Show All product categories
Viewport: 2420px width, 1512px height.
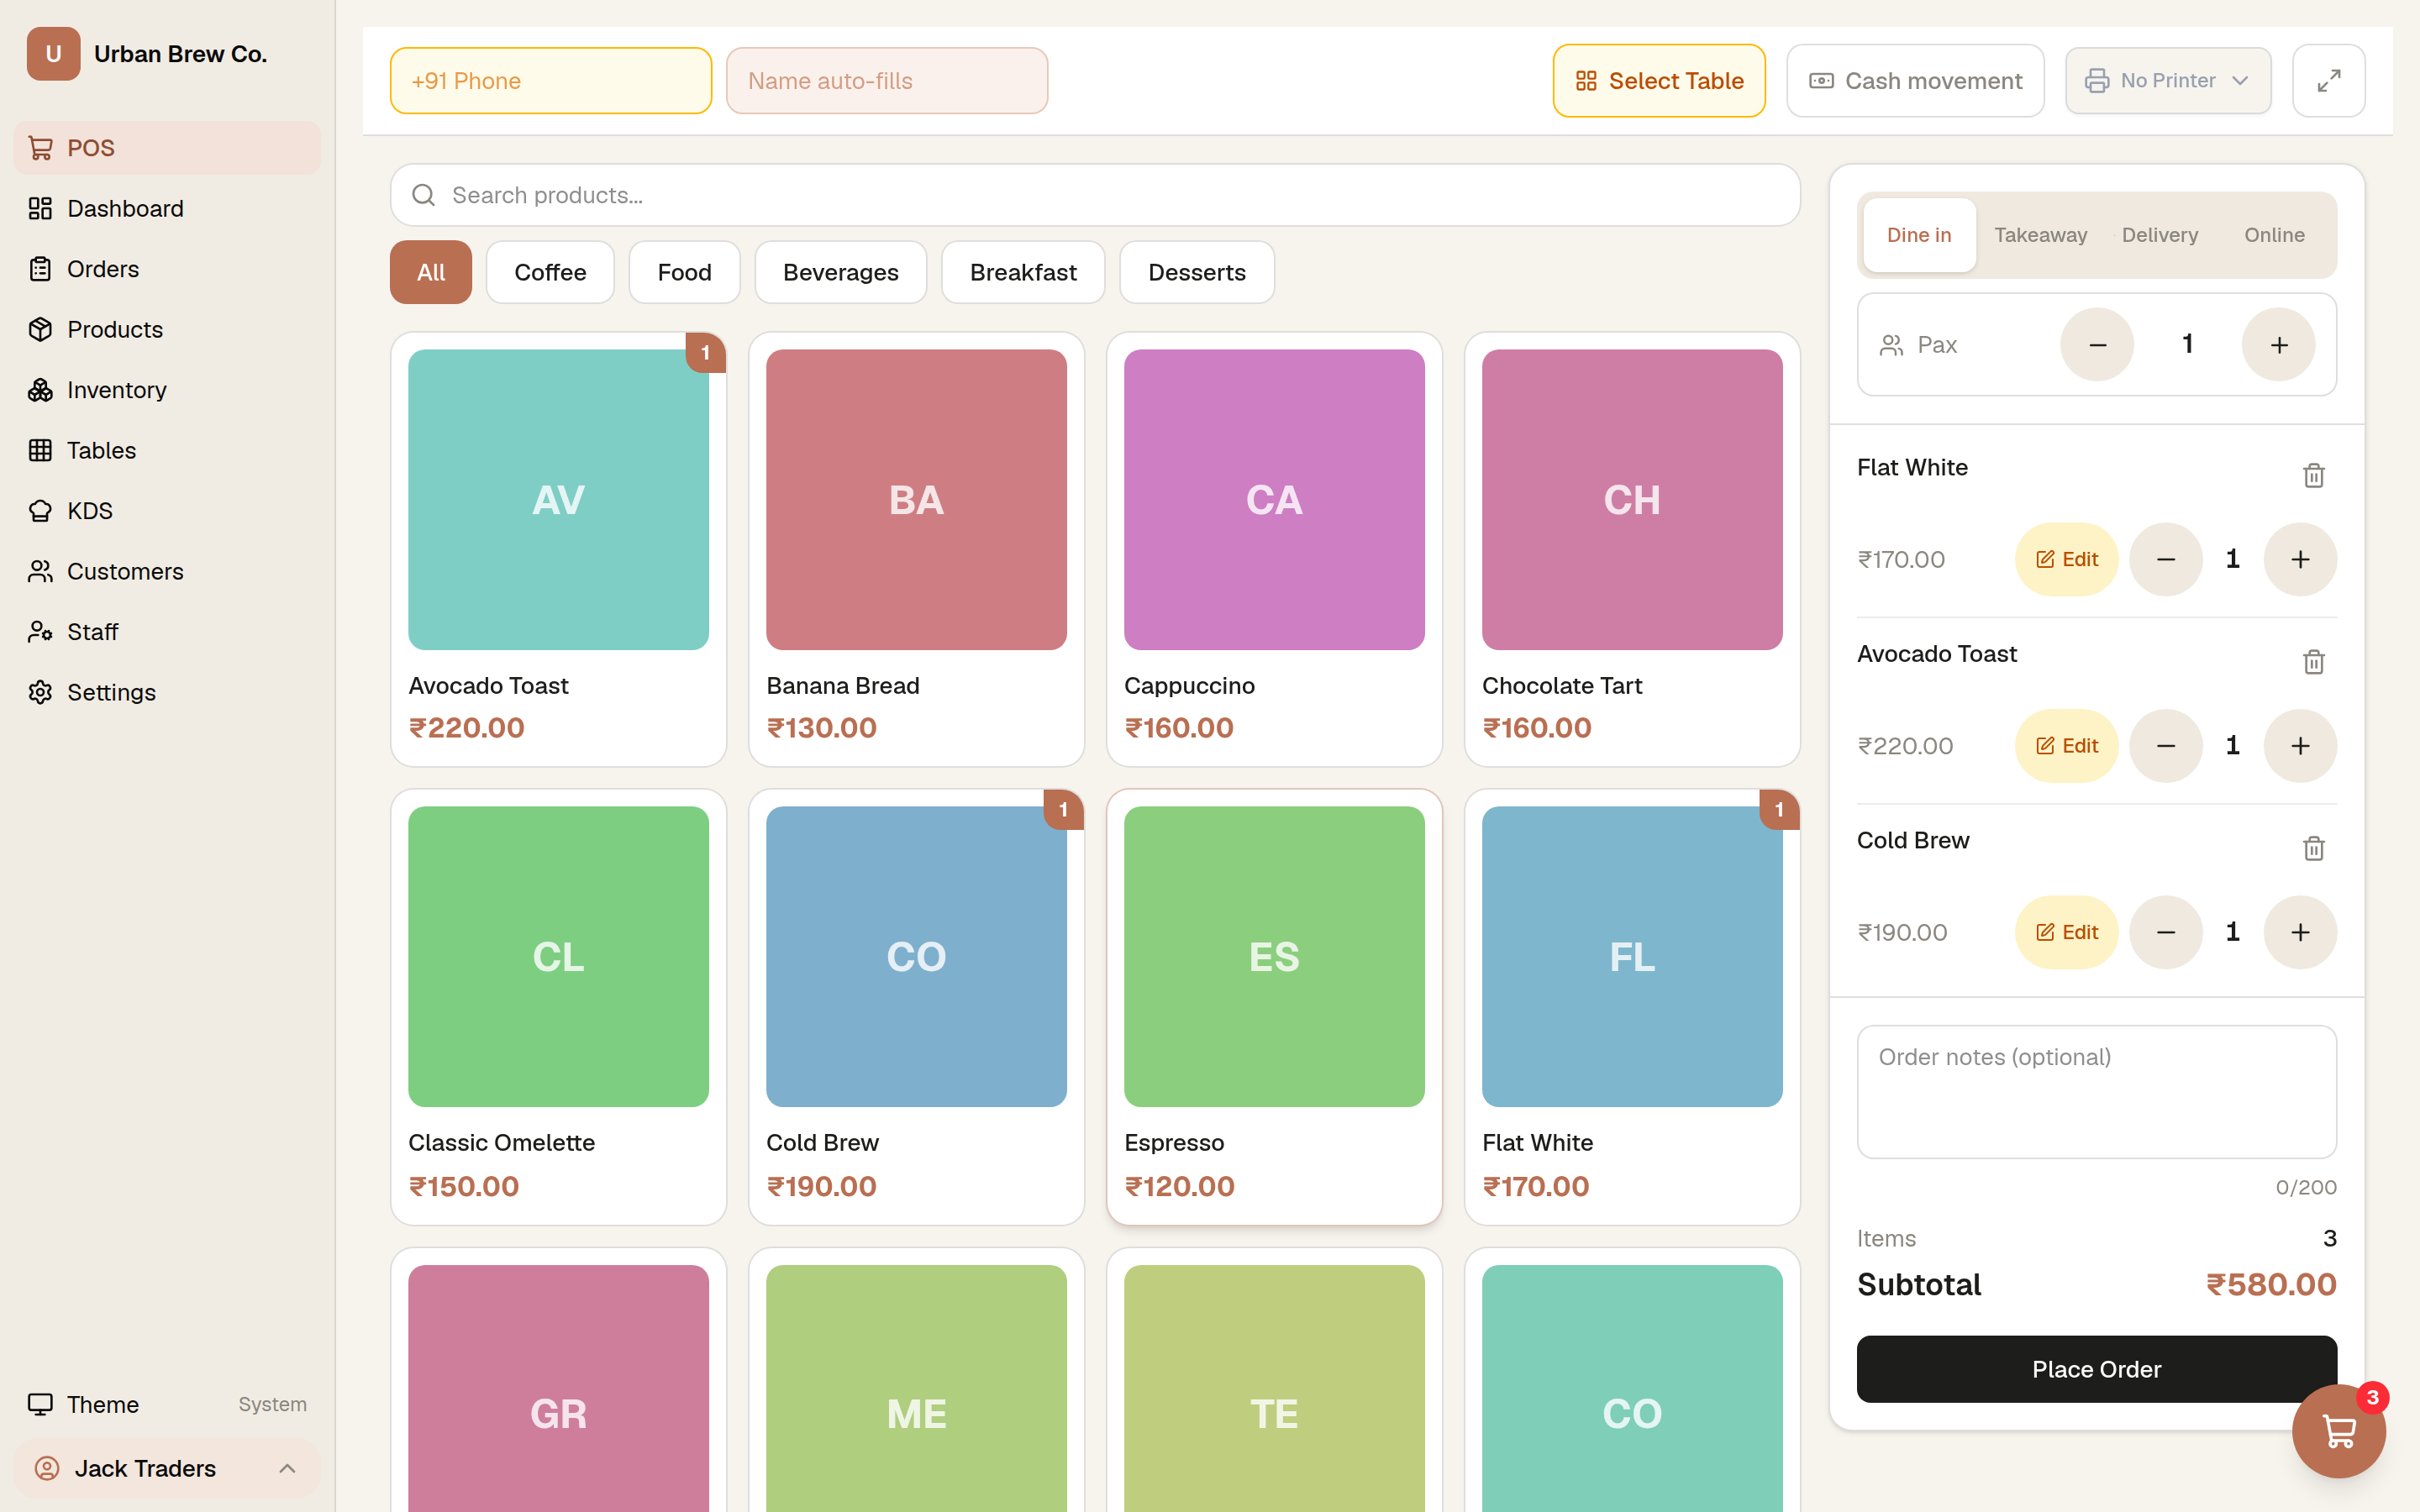tap(430, 272)
